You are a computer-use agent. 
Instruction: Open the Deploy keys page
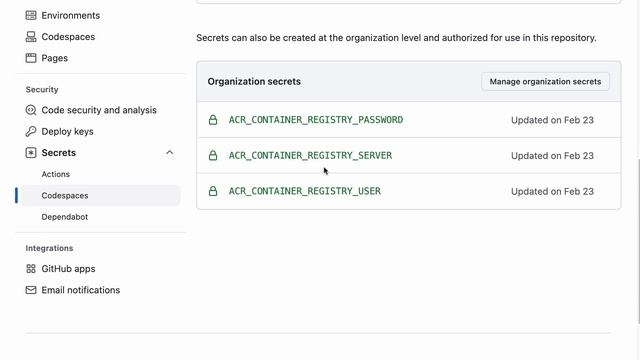coord(67,131)
